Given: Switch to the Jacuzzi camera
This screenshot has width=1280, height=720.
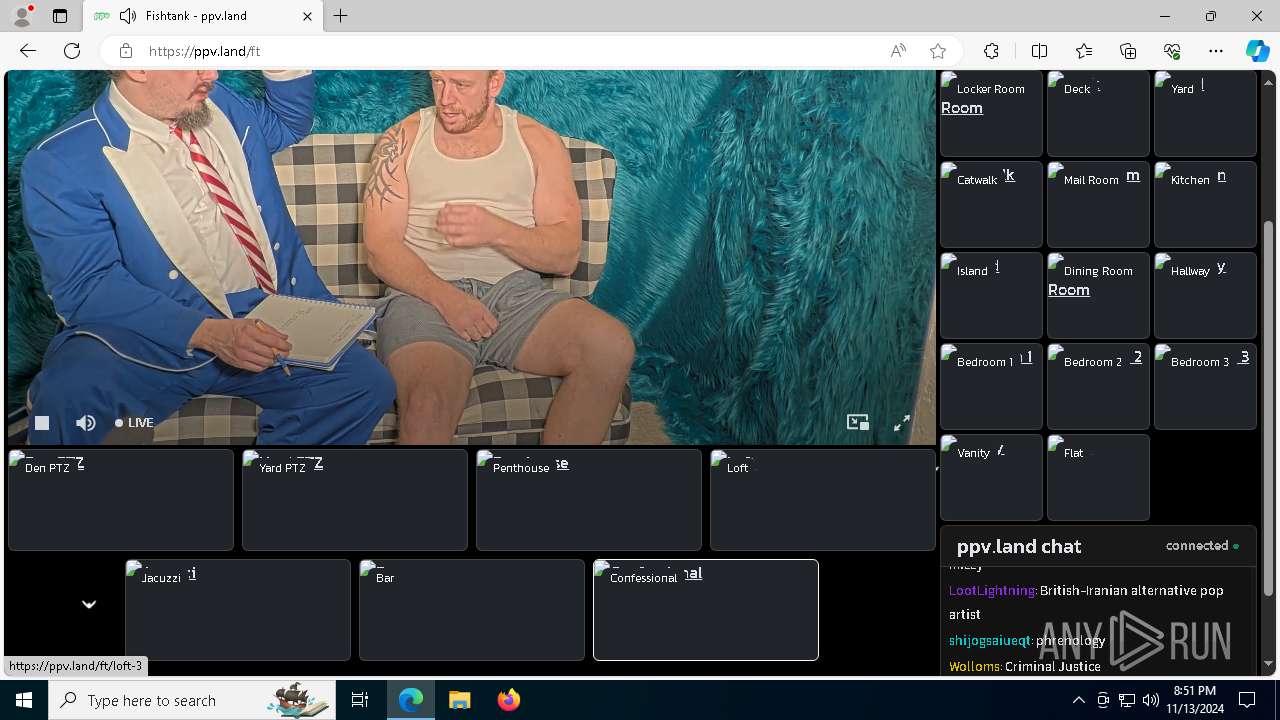Looking at the screenshot, I should (x=238, y=610).
